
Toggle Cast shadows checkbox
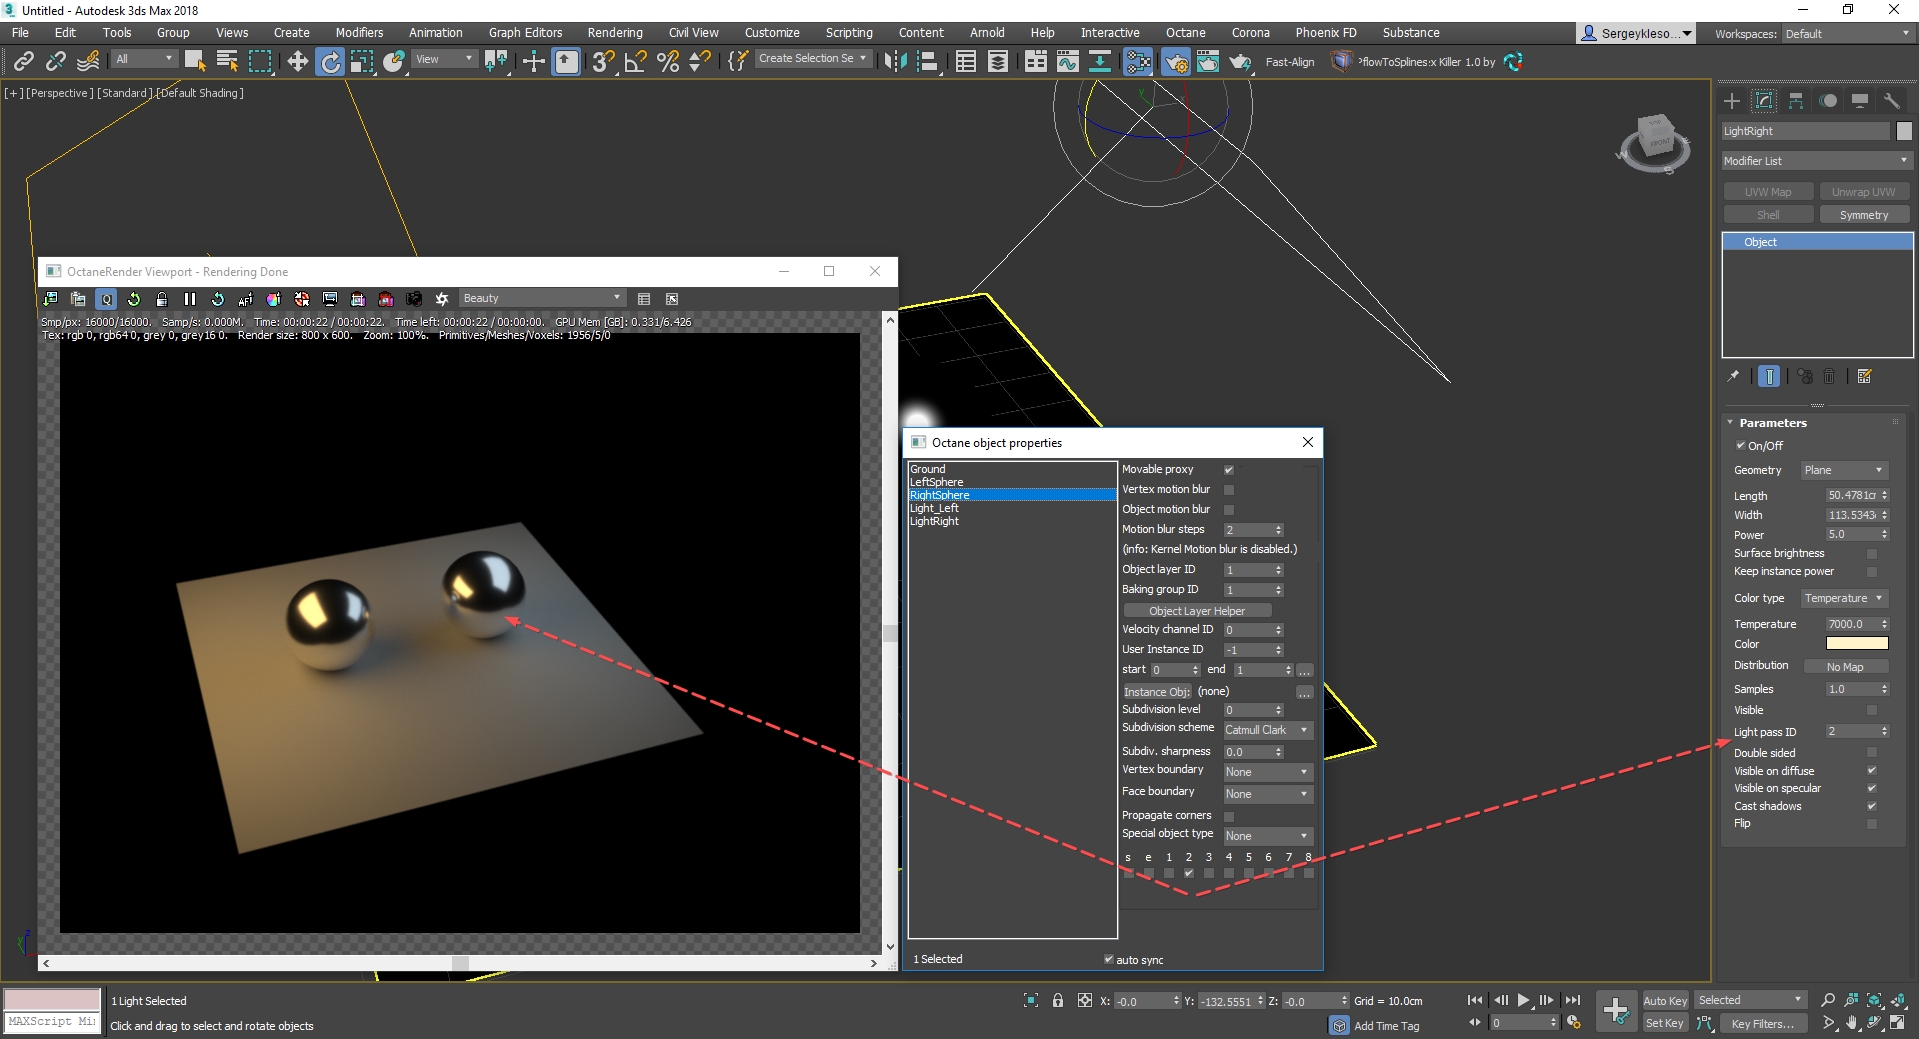click(x=1872, y=806)
